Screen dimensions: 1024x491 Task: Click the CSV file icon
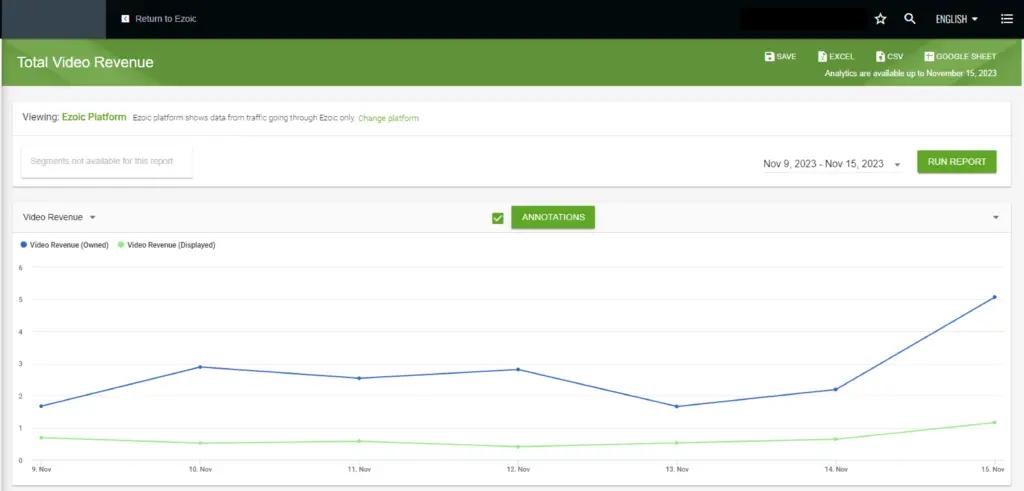click(x=880, y=57)
